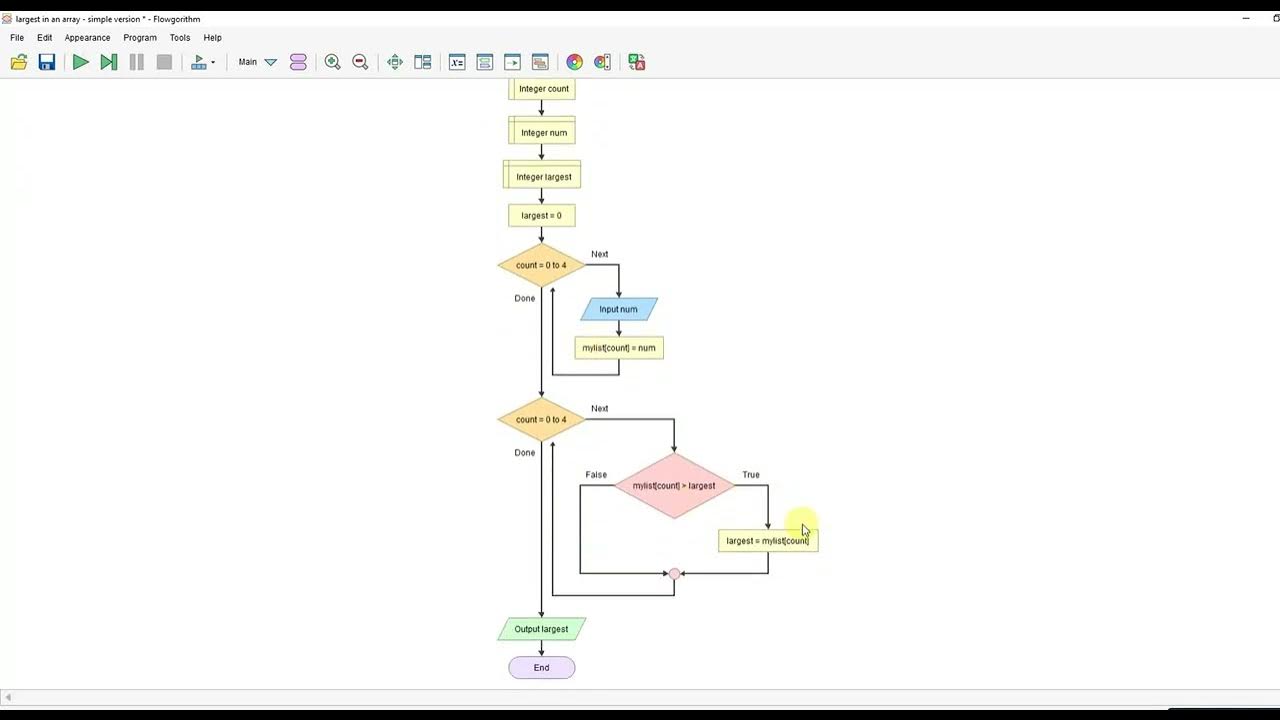The height and width of the screenshot is (720, 1280).
Task: Zoom in on the flowchart
Action: click(x=333, y=62)
